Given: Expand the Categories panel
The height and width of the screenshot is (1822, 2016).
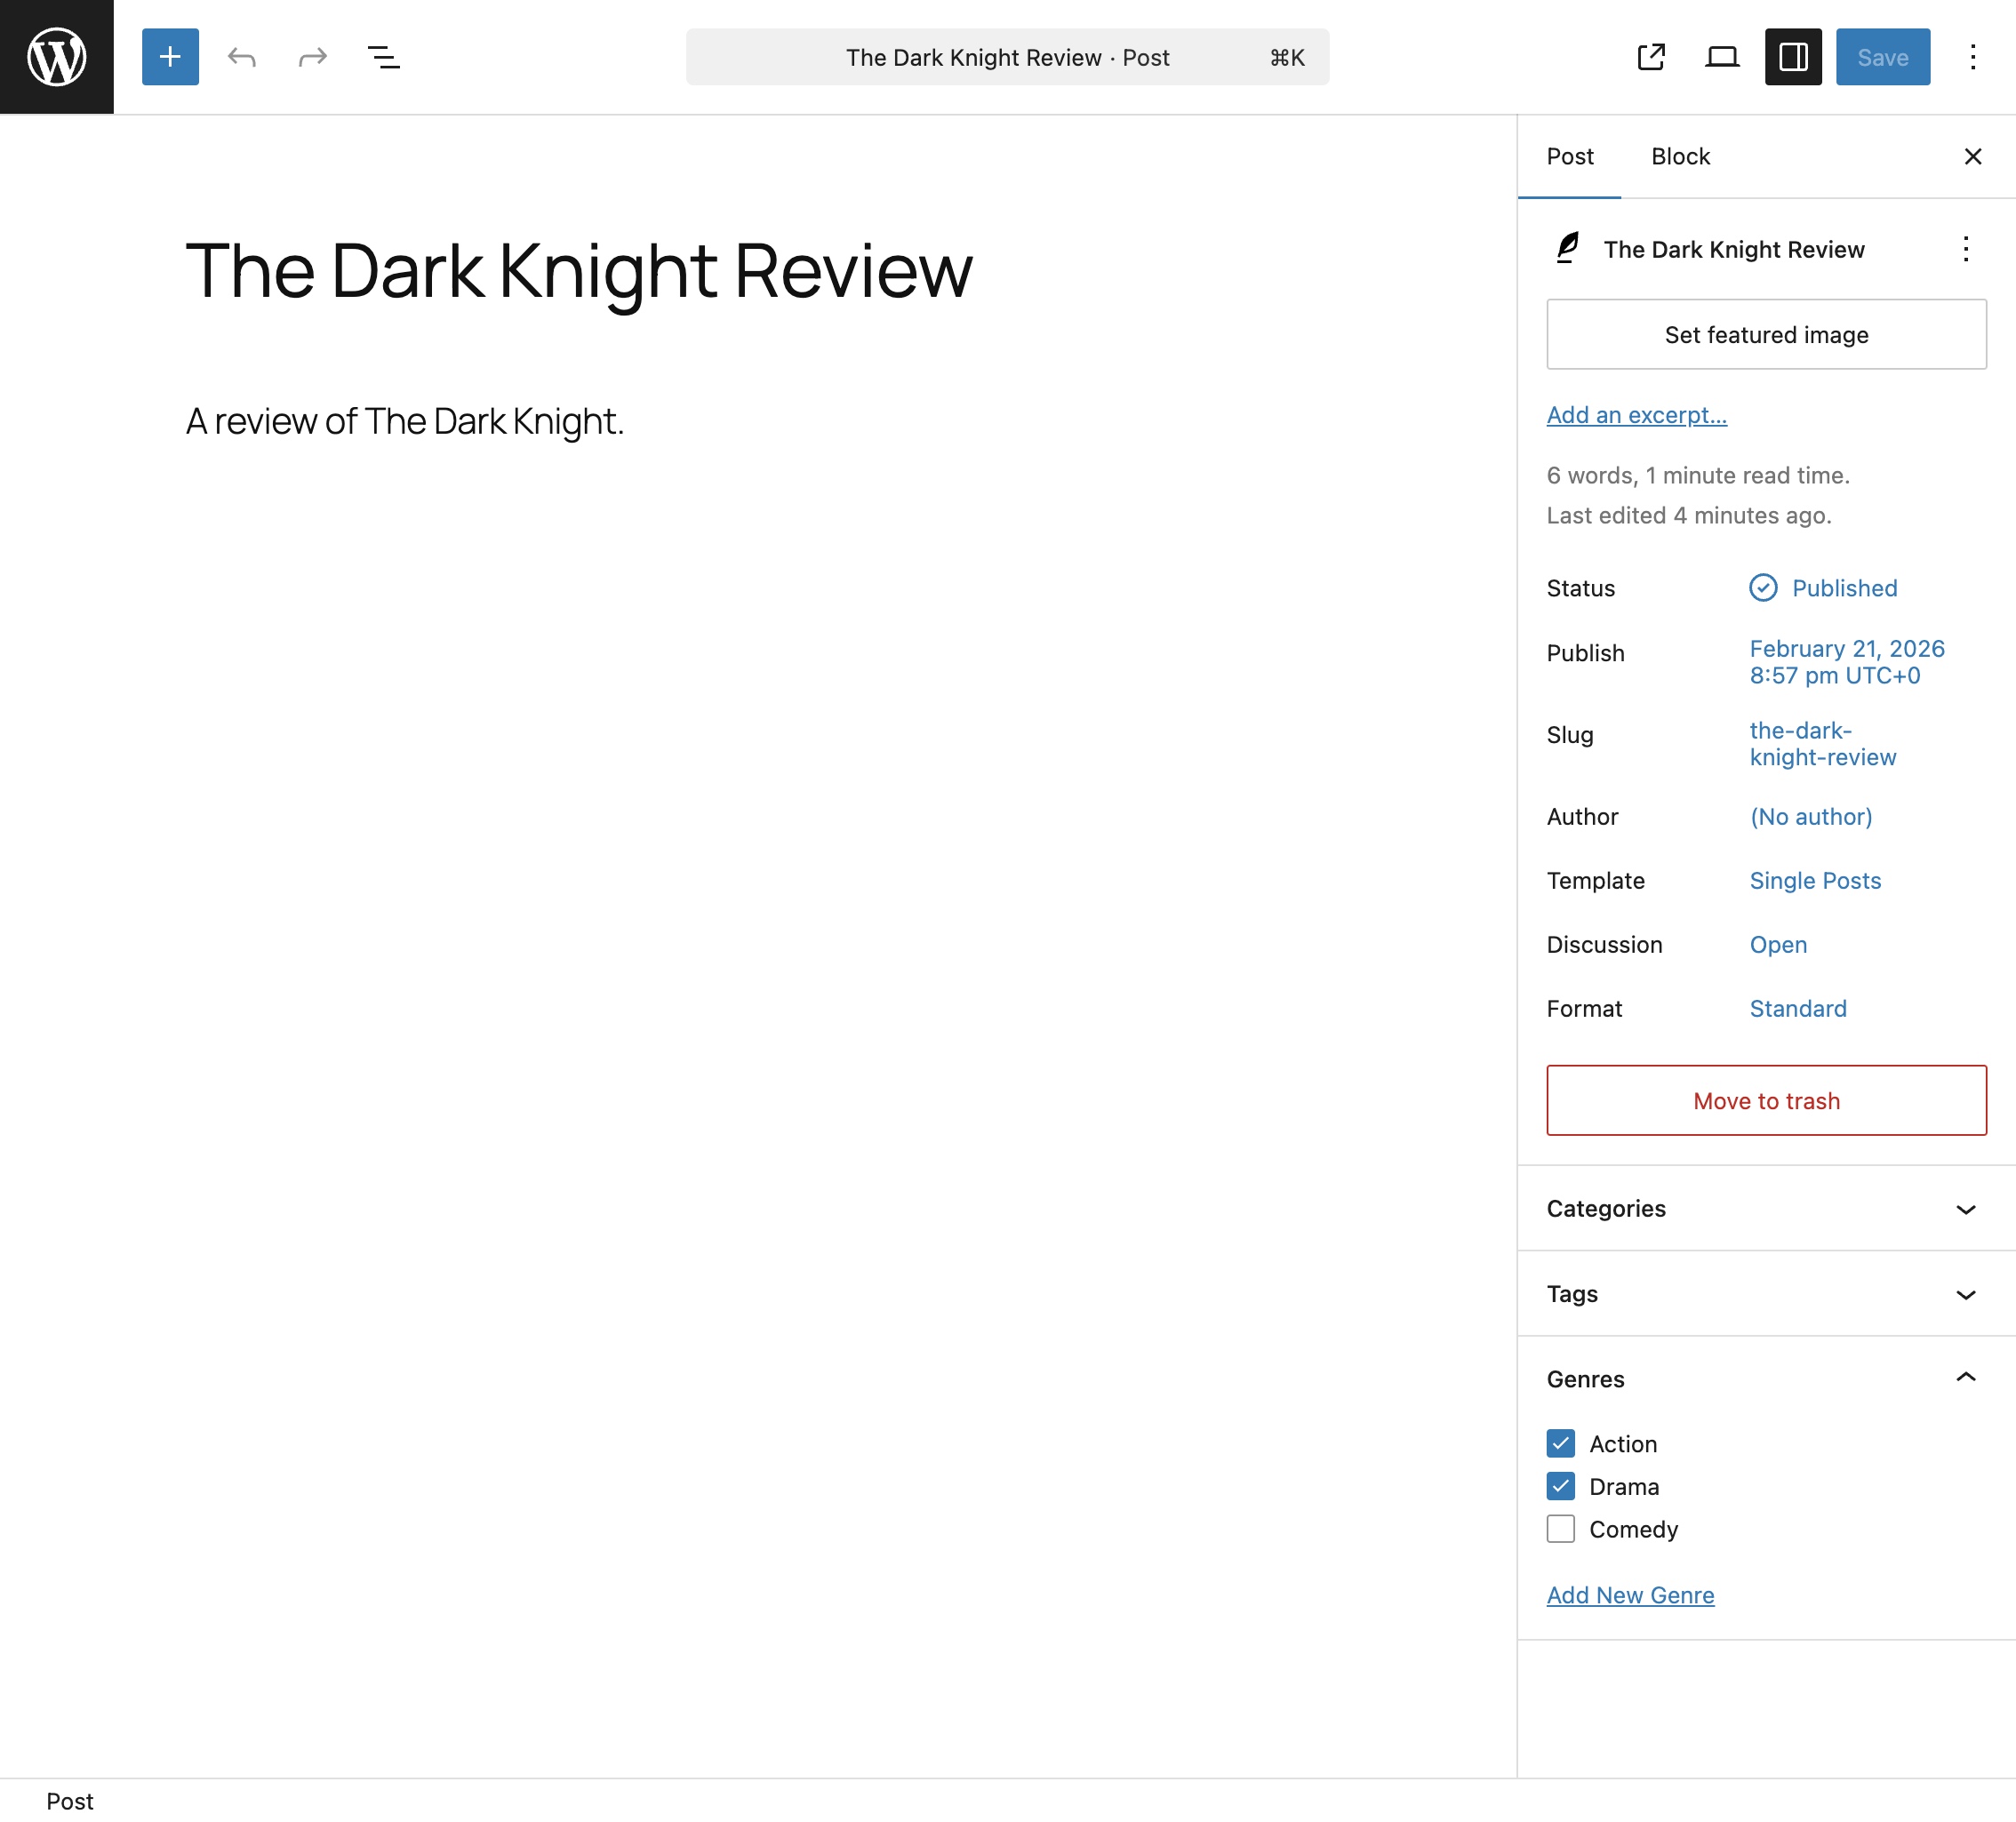Looking at the screenshot, I should (x=1766, y=1208).
